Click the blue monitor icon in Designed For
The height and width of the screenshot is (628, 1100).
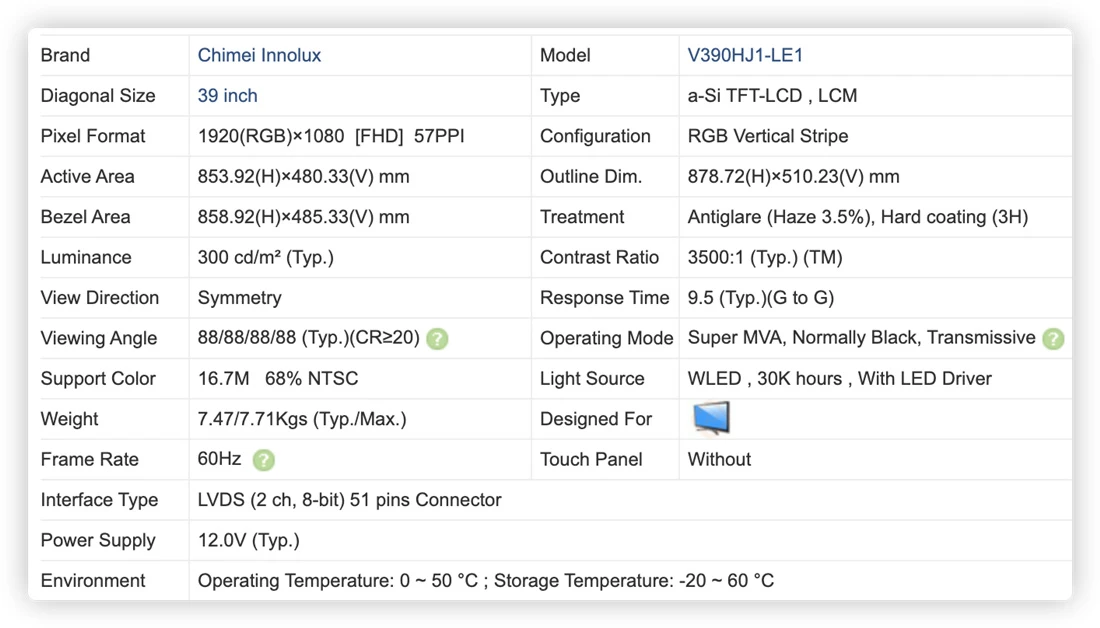711,418
